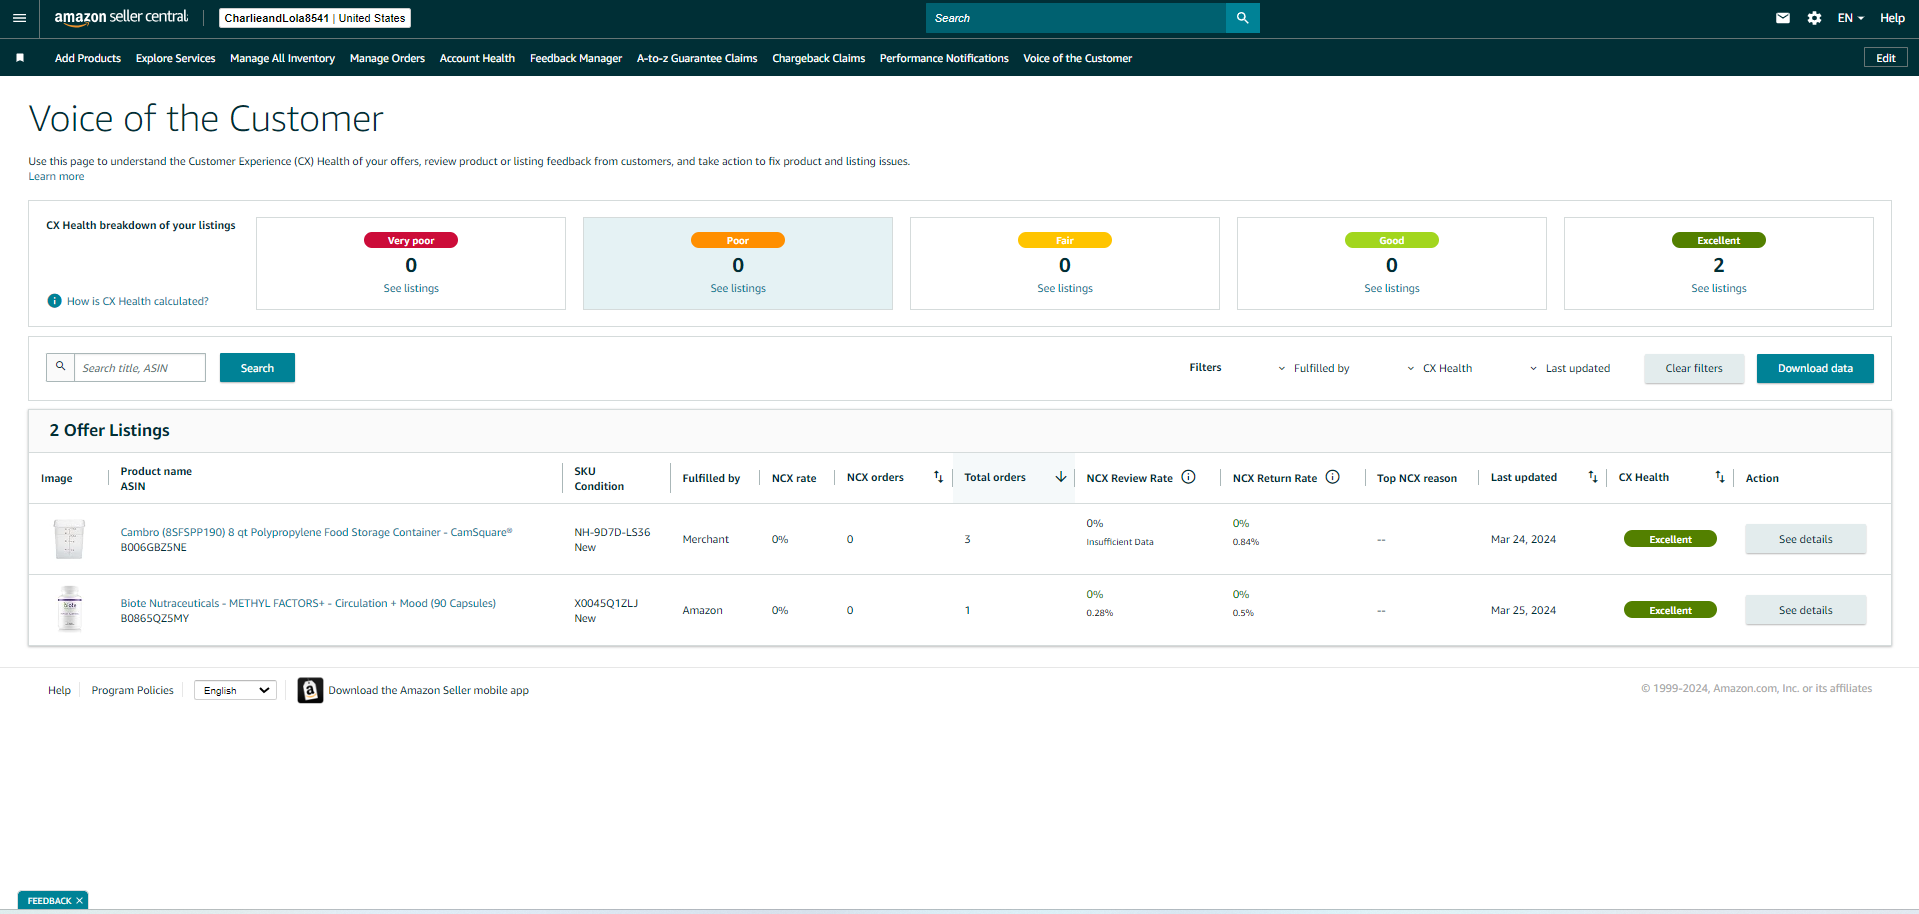Open Chargeback Claims
1919x914 pixels.
pyautogui.click(x=819, y=58)
